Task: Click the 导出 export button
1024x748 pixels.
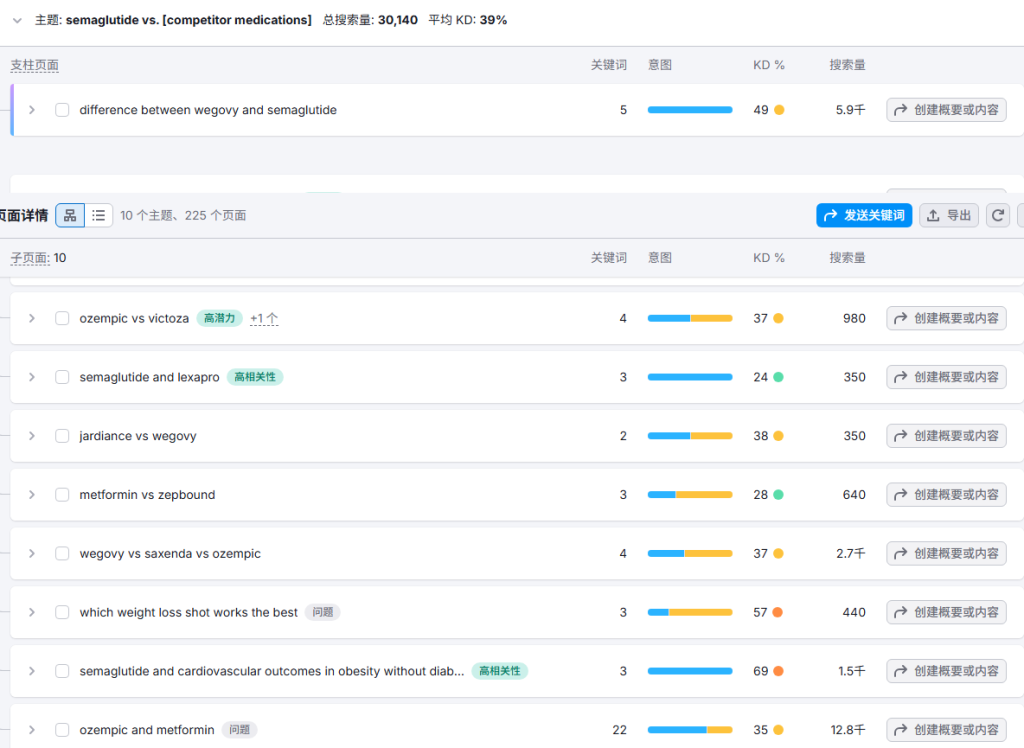Action: 949,215
